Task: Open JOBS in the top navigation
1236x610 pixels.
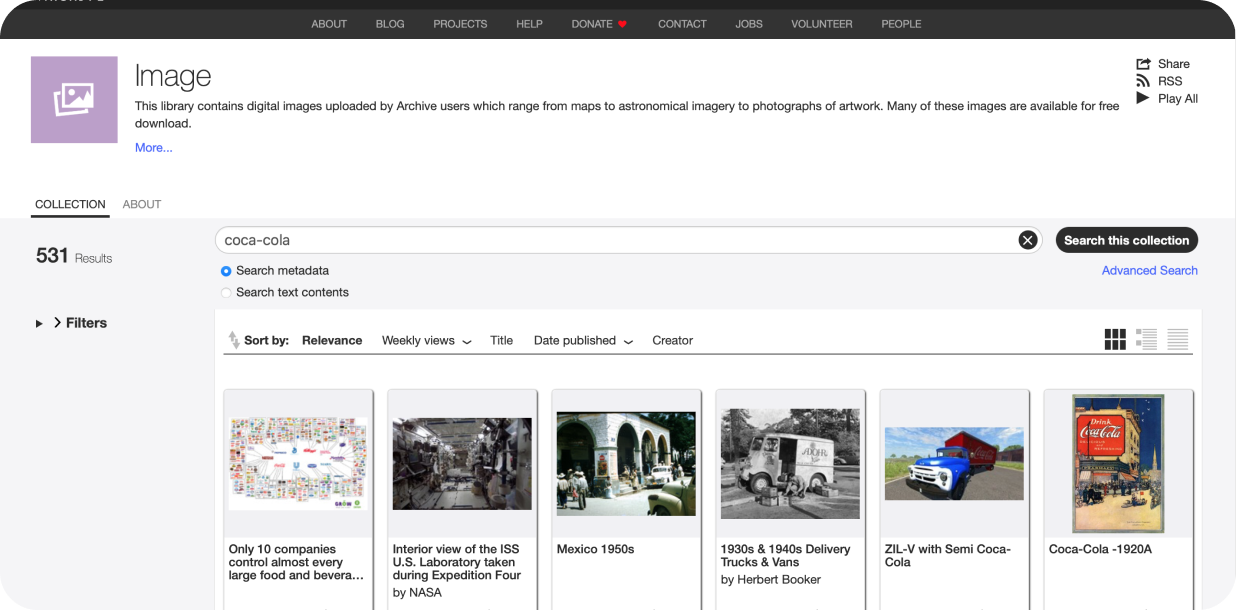Action: click(749, 24)
